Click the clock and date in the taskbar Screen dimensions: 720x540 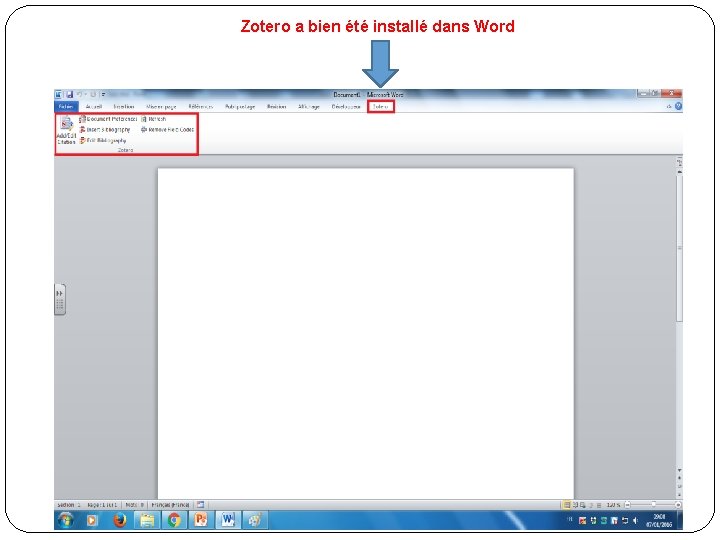(x=659, y=520)
